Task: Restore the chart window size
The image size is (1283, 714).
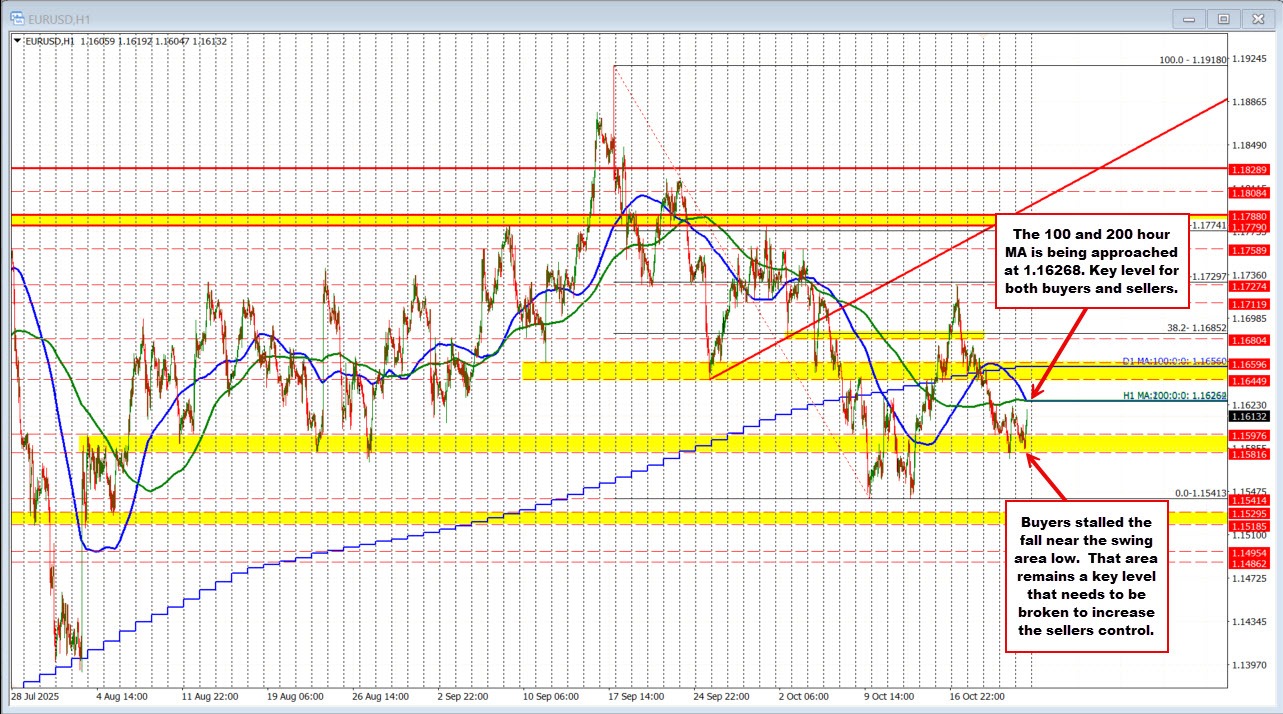Action: [1222, 18]
